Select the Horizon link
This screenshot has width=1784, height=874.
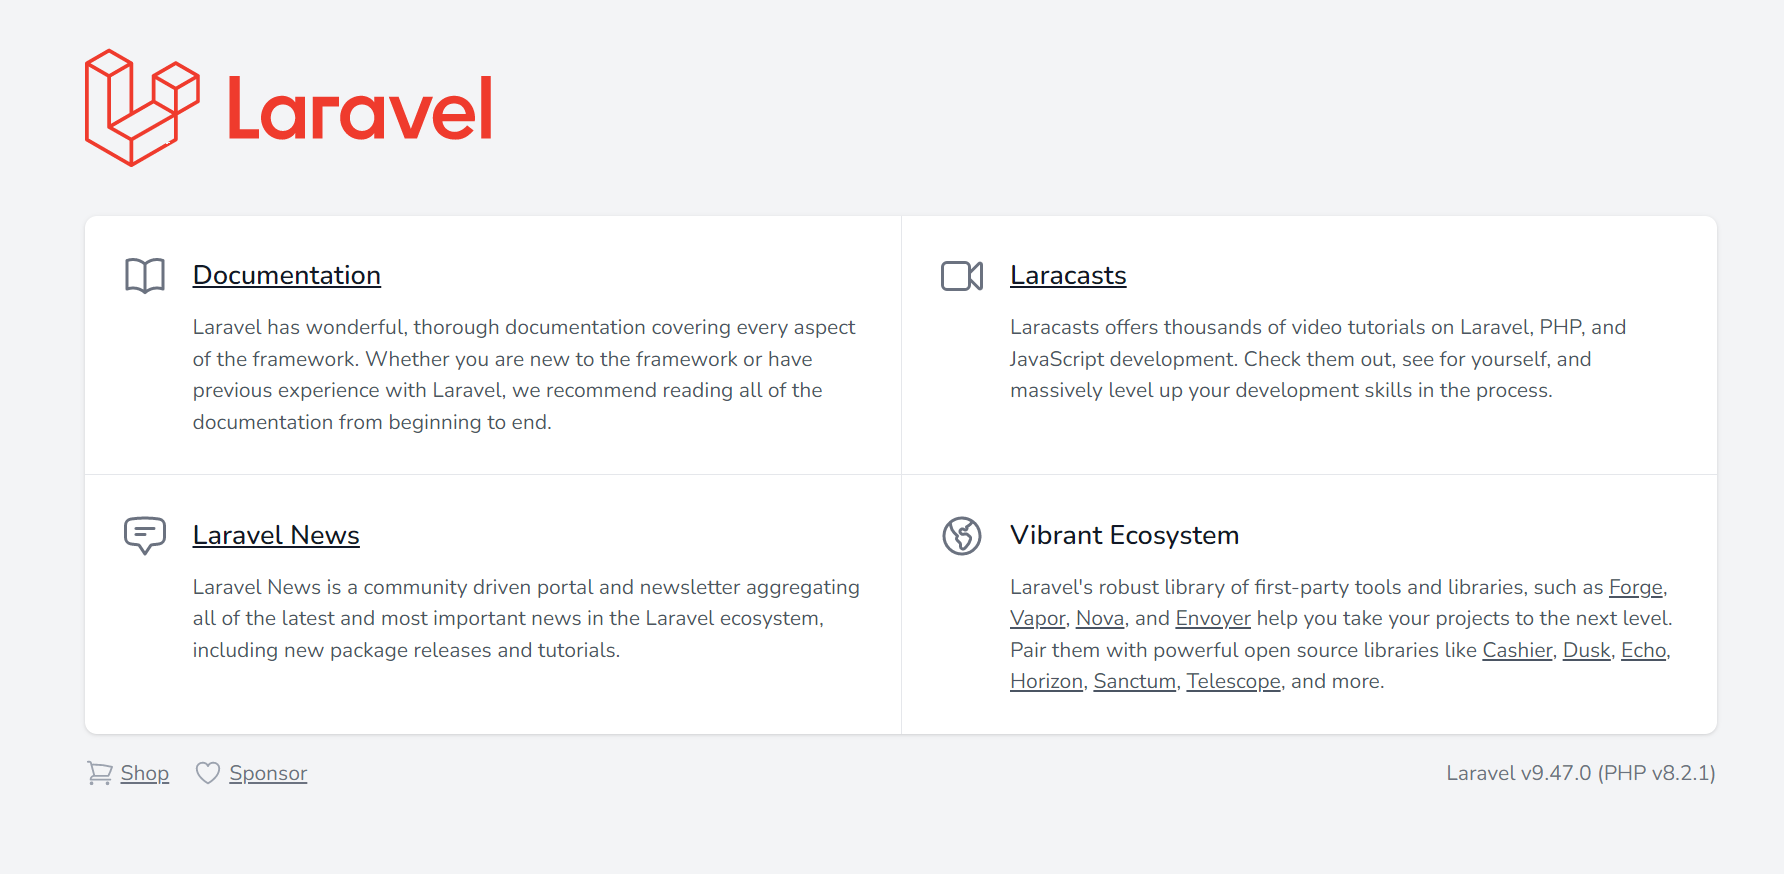1046,681
